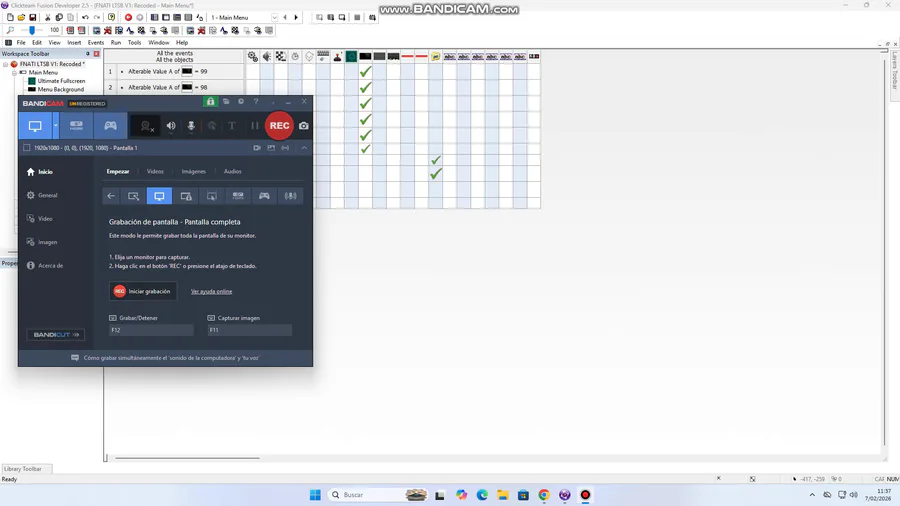The image size is (900, 506).
Task: Open the Tools menu in Clickteam Fusion
Action: click(134, 42)
